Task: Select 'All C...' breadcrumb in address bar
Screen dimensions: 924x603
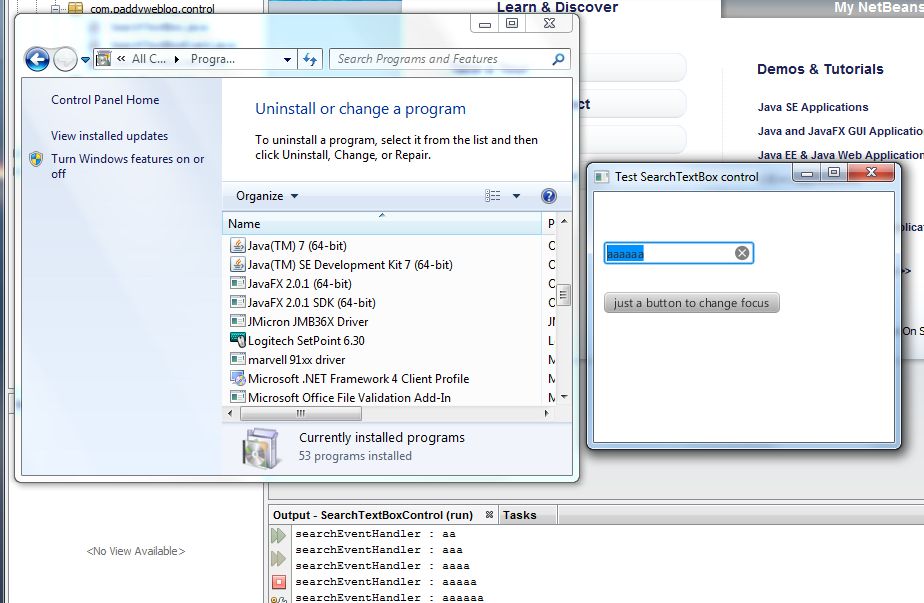Action: [x=148, y=59]
